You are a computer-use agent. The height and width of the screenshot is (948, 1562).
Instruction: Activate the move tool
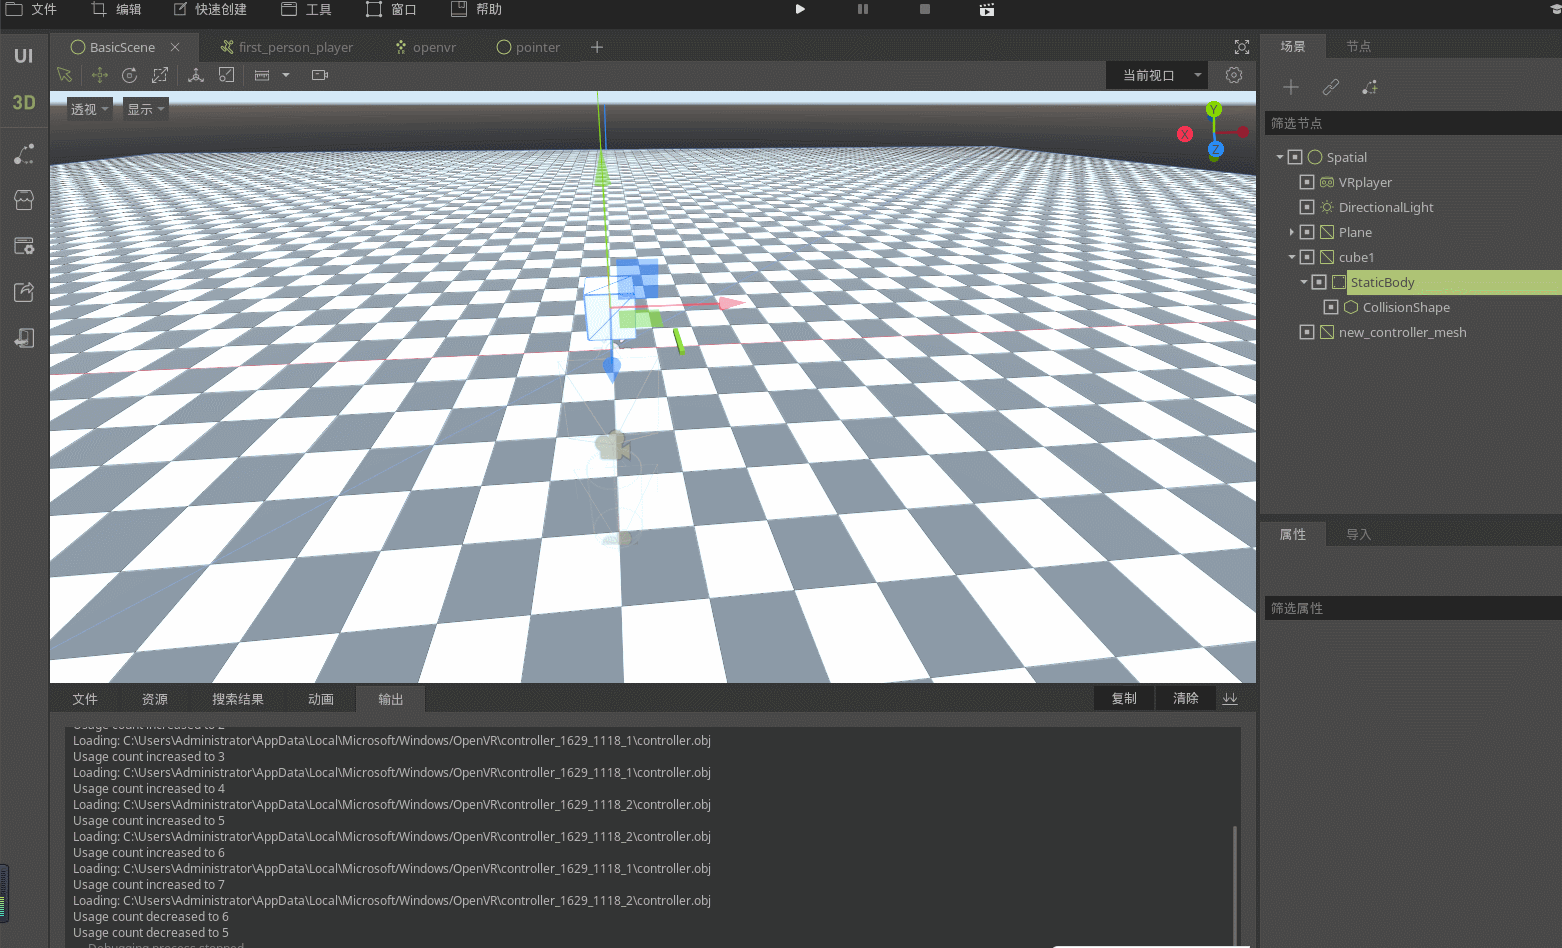tap(100, 75)
